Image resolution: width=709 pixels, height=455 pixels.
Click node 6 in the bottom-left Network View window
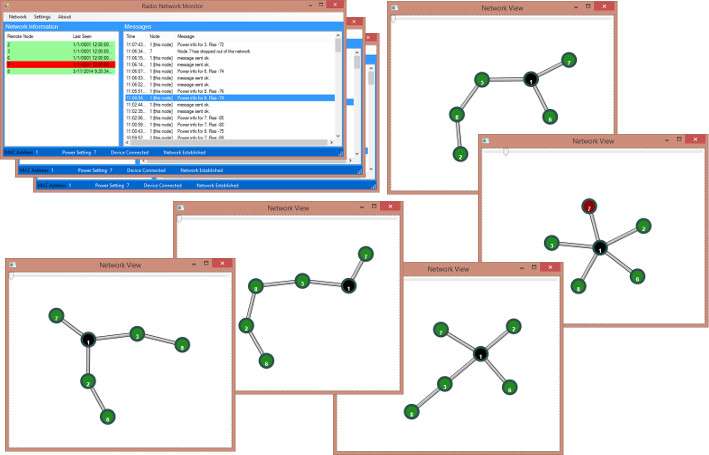click(x=108, y=416)
